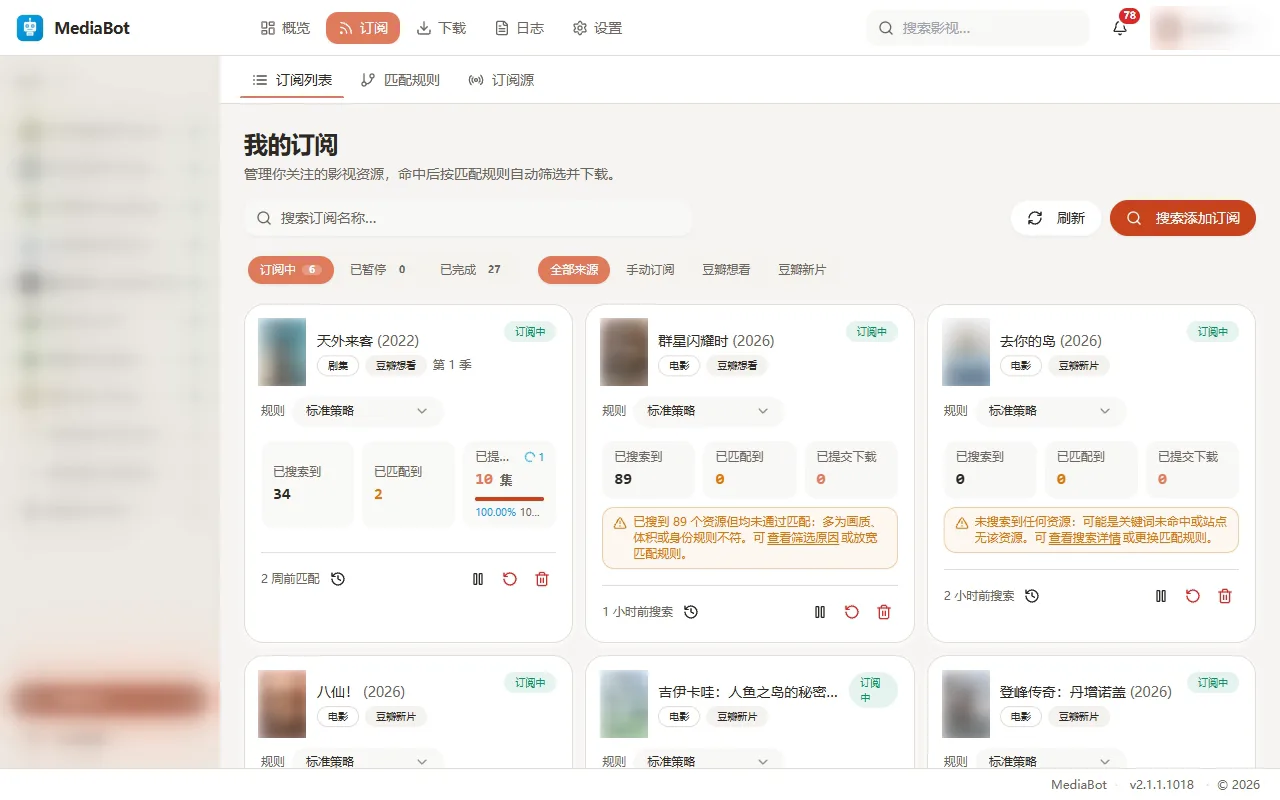The height and width of the screenshot is (800, 1280).
Task: Open the 查看筛选原因 link
Action: click(x=802, y=538)
